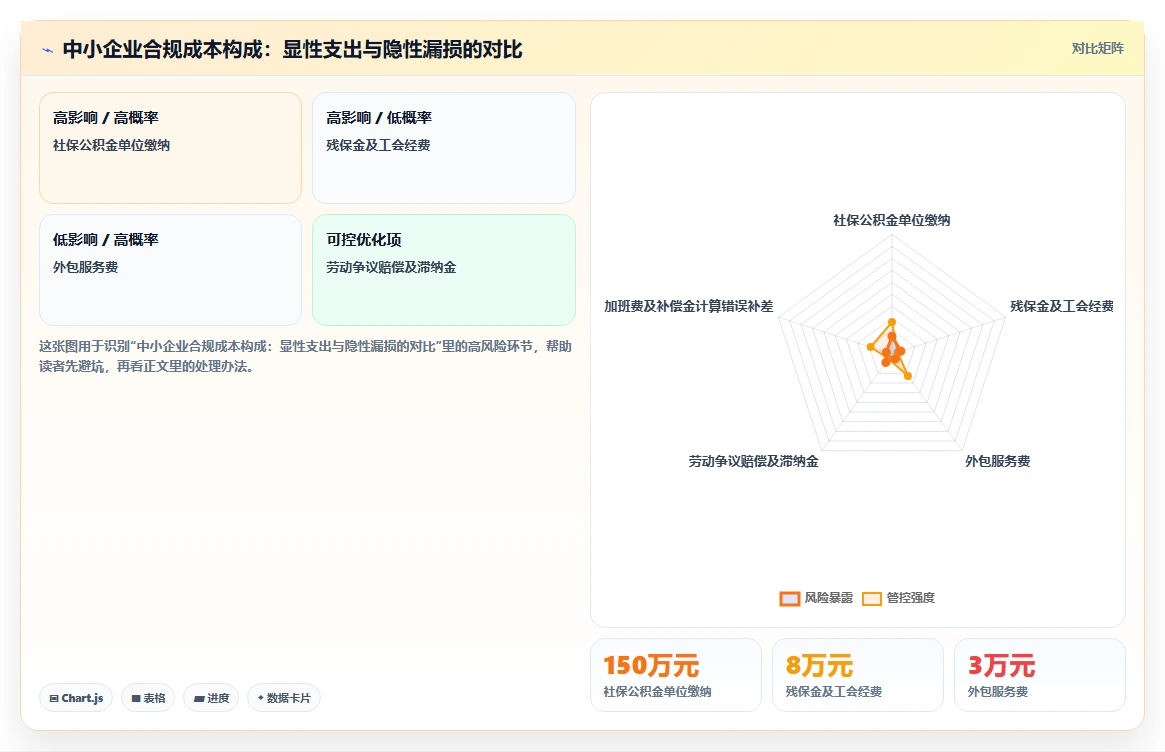Click the description paragraph starting 这张图用于识别

[305, 356]
